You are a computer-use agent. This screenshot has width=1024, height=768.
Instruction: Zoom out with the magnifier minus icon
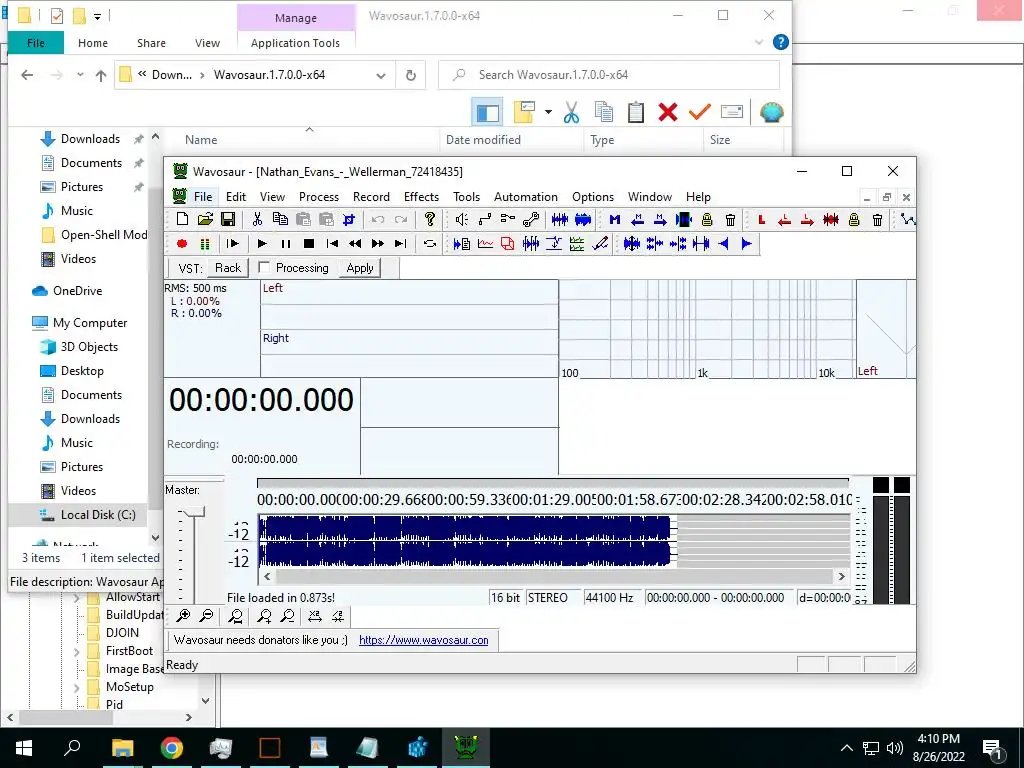click(206, 616)
